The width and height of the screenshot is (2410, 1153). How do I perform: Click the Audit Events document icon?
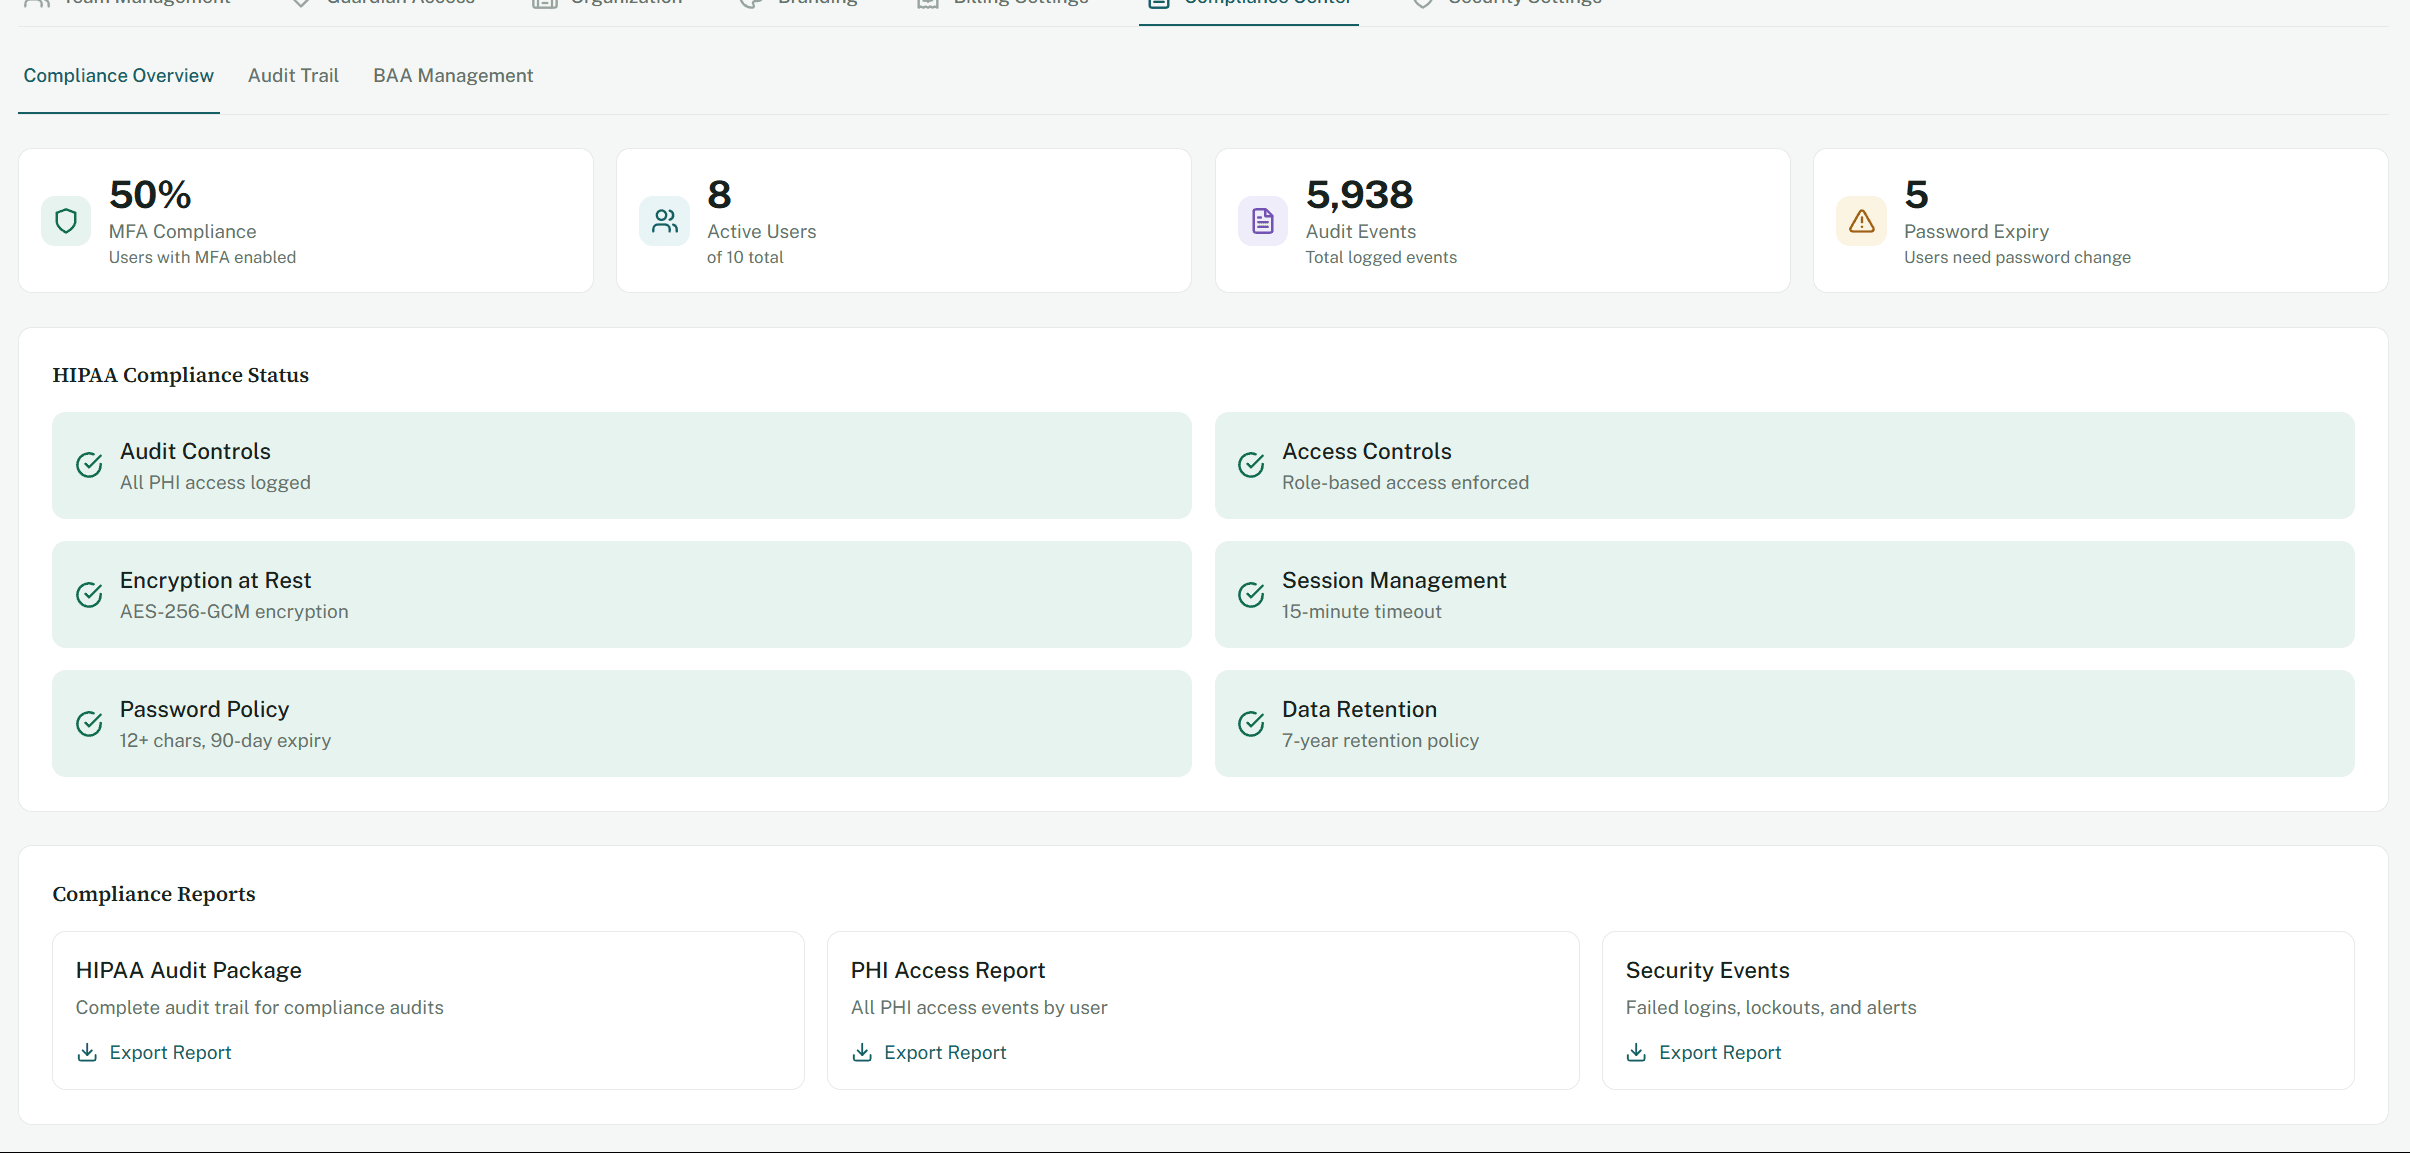(x=1263, y=221)
